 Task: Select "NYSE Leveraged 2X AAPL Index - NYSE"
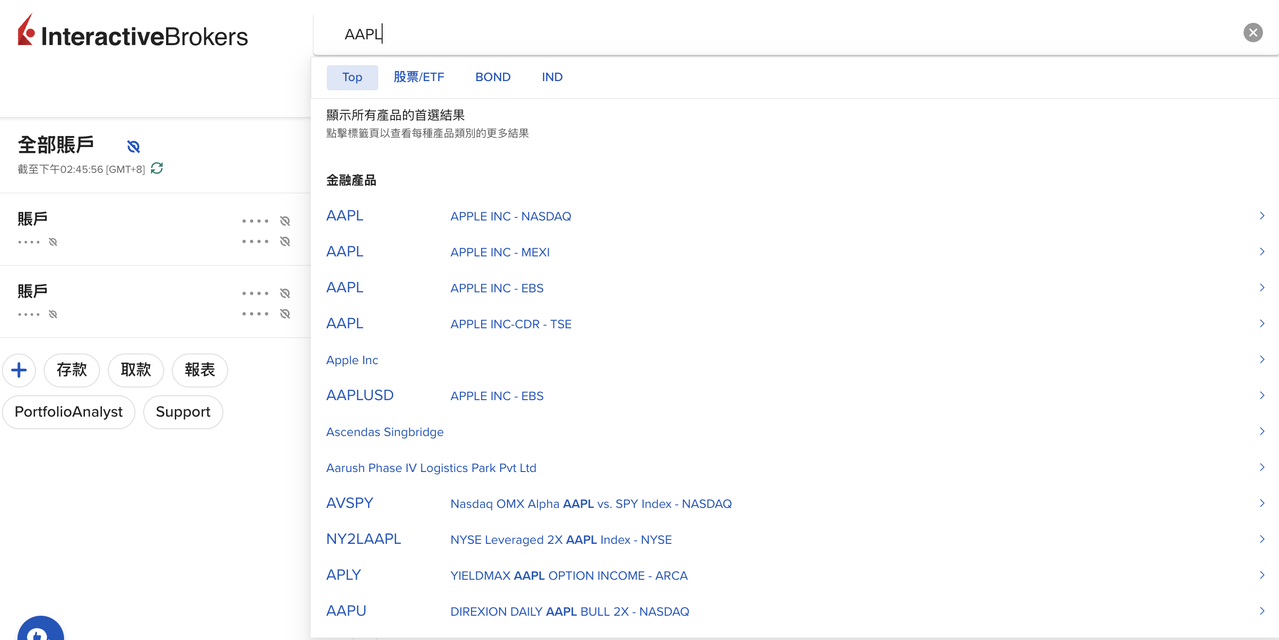(561, 540)
